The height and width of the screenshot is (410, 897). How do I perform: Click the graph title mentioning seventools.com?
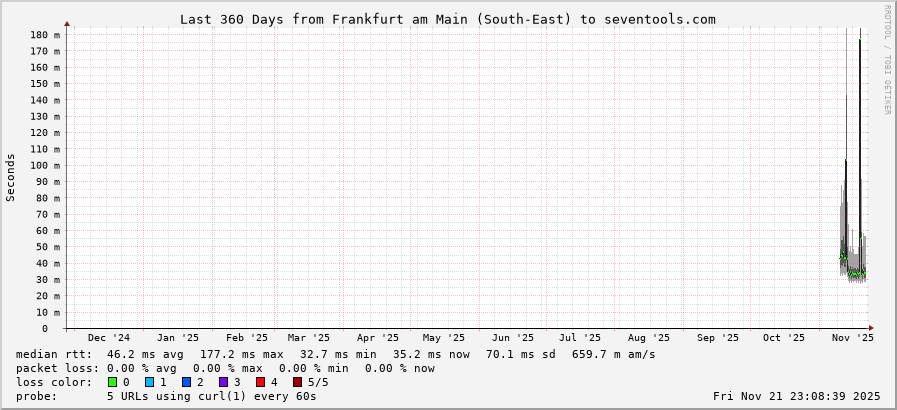tap(447, 19)
